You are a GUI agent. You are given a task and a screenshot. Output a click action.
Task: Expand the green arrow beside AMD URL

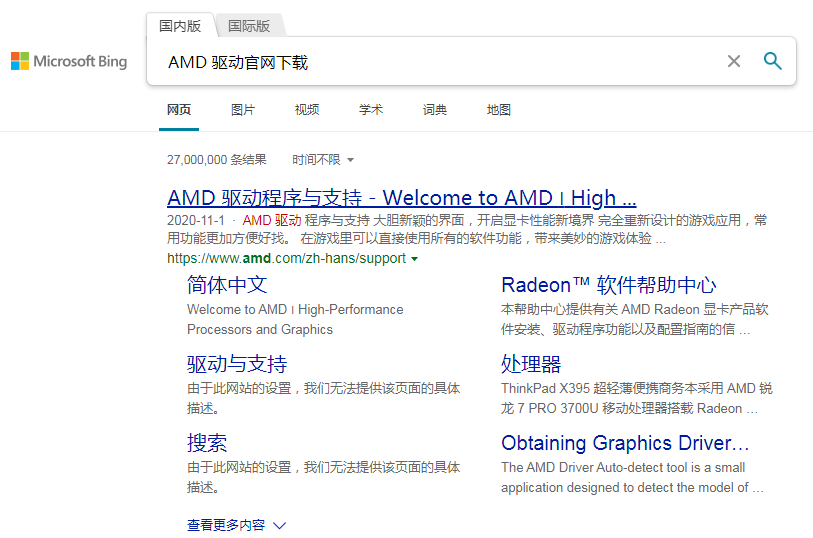pos(414,259)
